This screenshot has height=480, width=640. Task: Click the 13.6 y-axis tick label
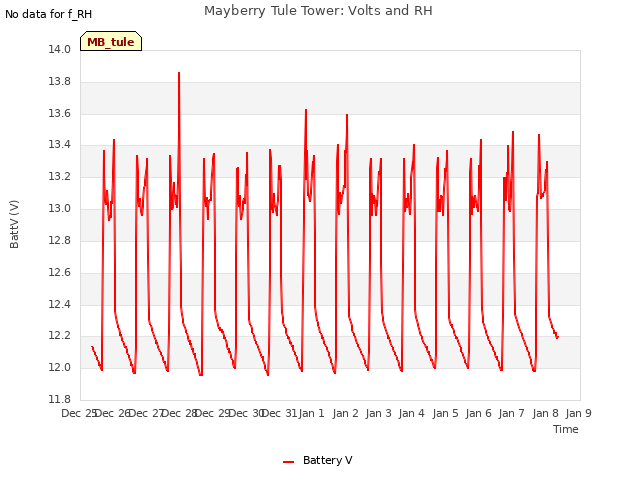click(60, 113)
